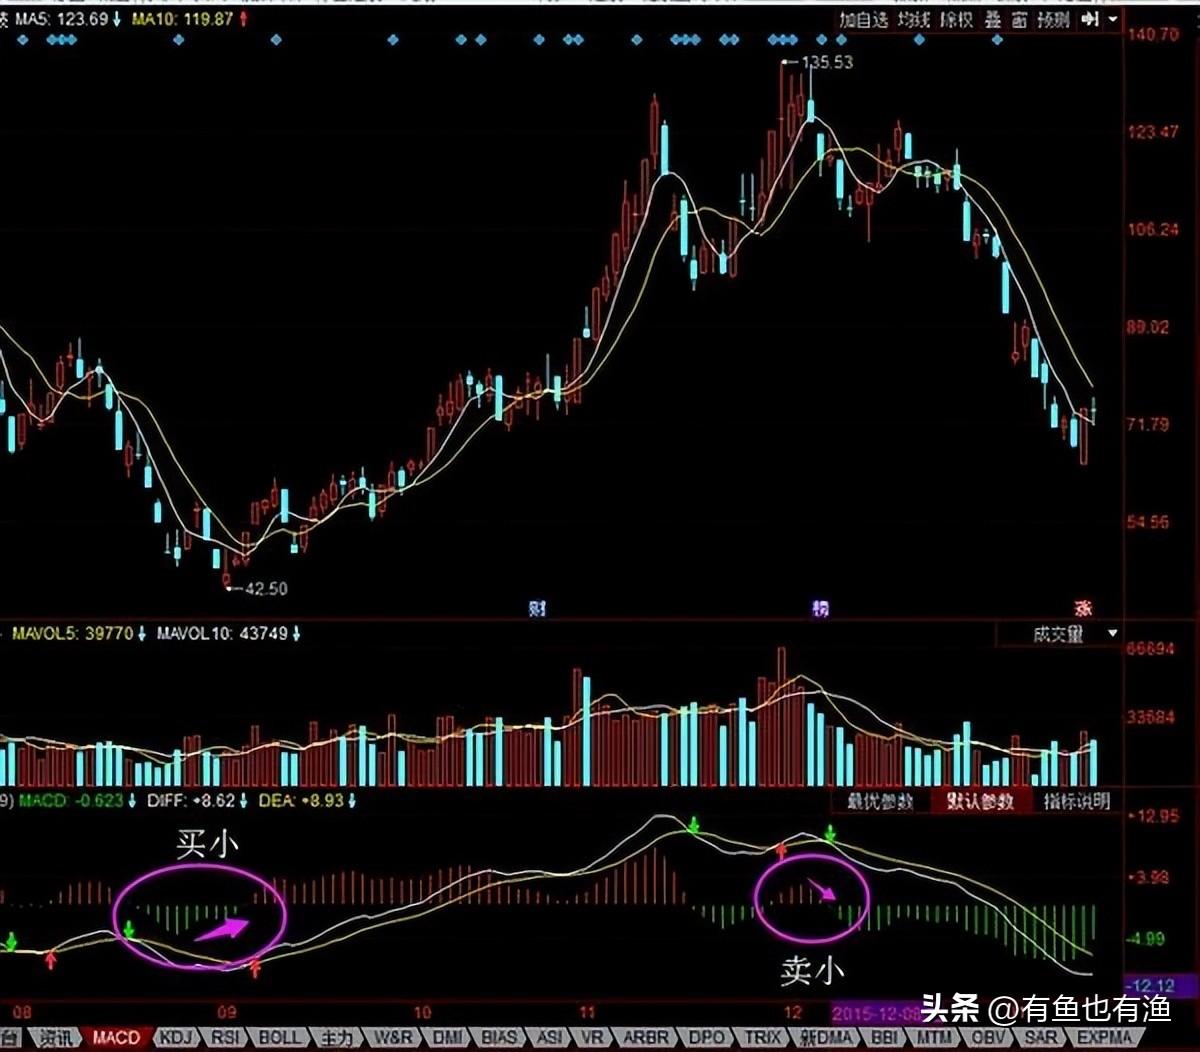Toggle the 除权 ex-rights adjustment
Viewport: 1200px width, 1052px height.
pos(955,20)
